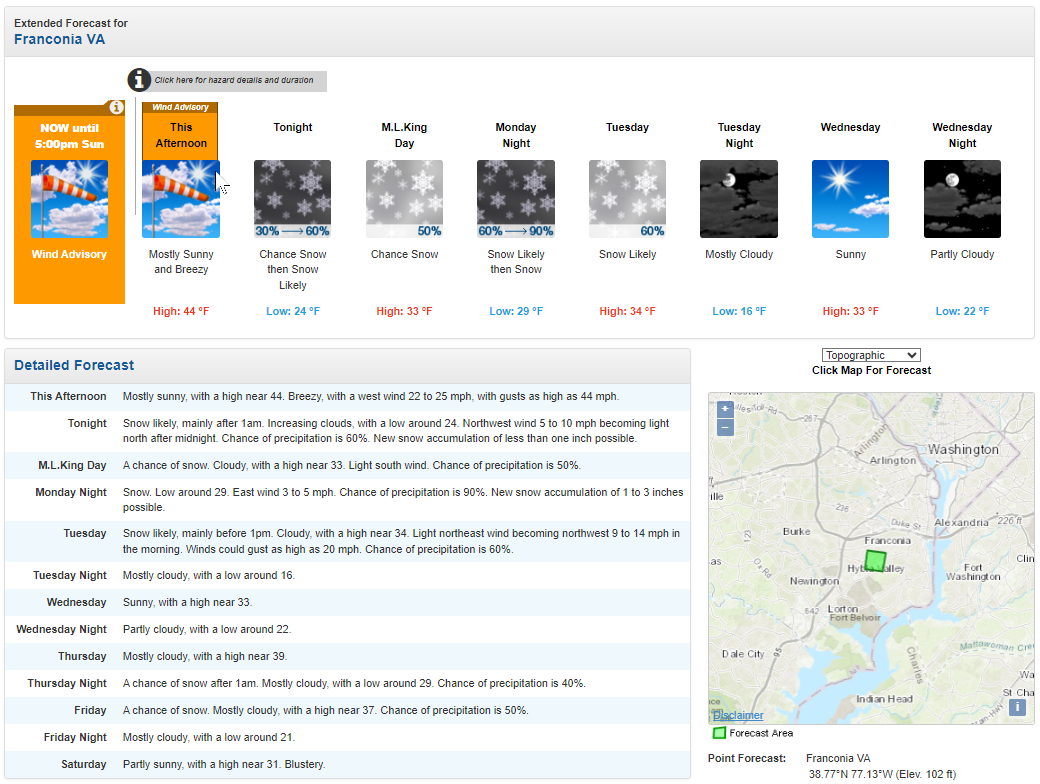Click the Low: 22 °F temperature
This screenshot has height=784, width=1040.
click(962, 311)
